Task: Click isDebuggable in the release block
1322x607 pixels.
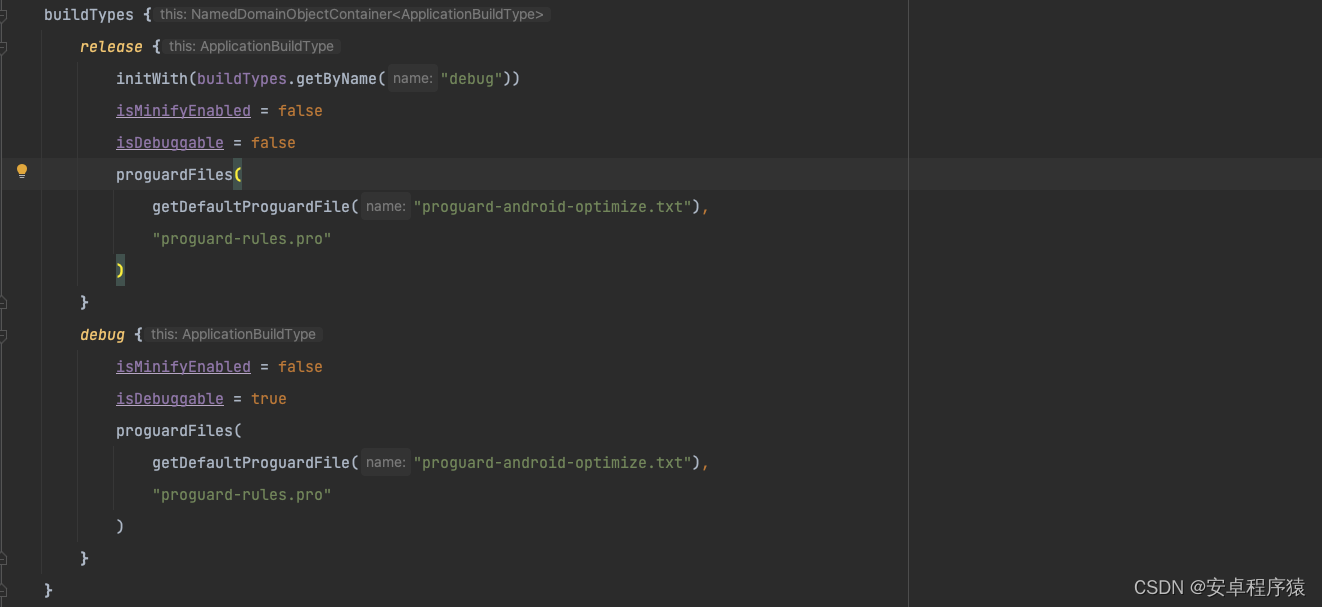Action: point(169,142)
